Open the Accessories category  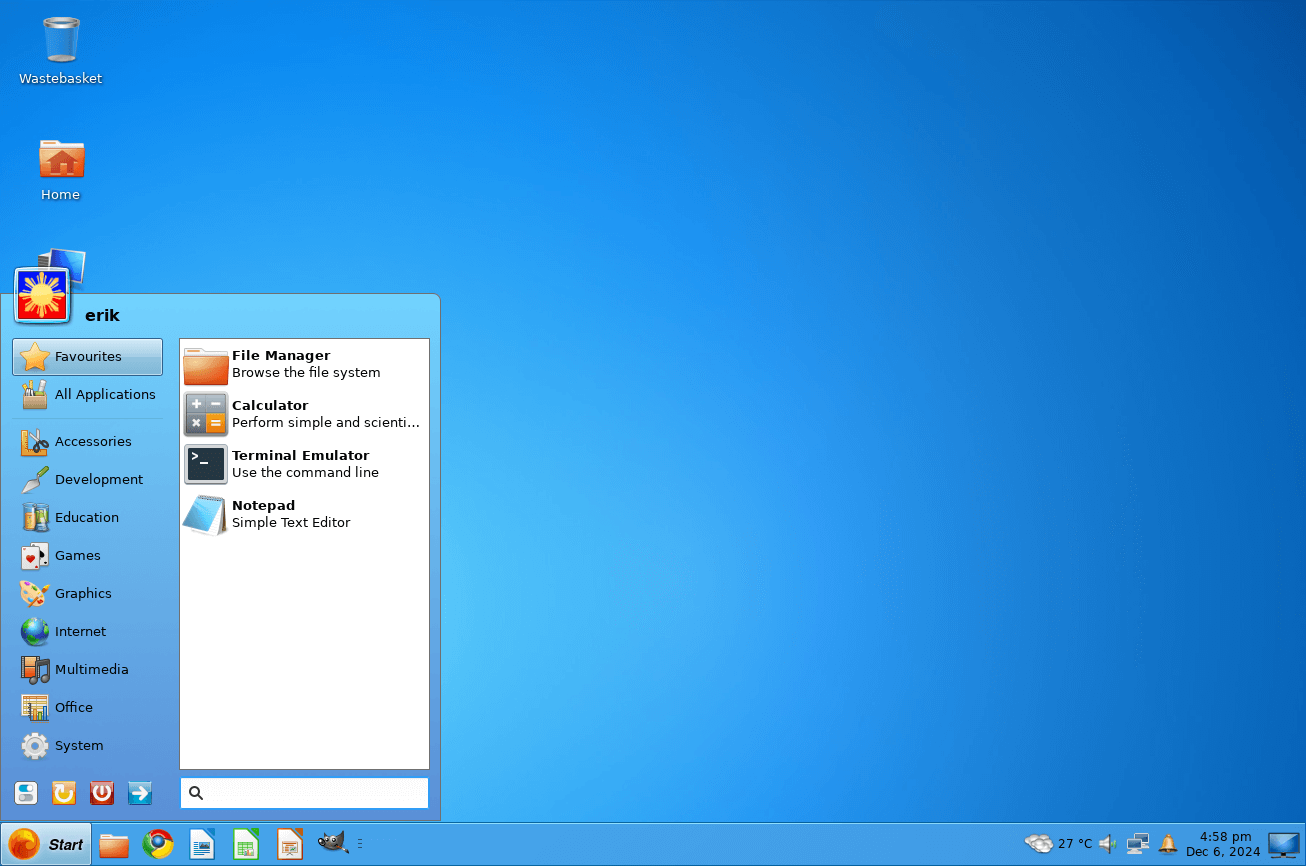click(88, 442)
